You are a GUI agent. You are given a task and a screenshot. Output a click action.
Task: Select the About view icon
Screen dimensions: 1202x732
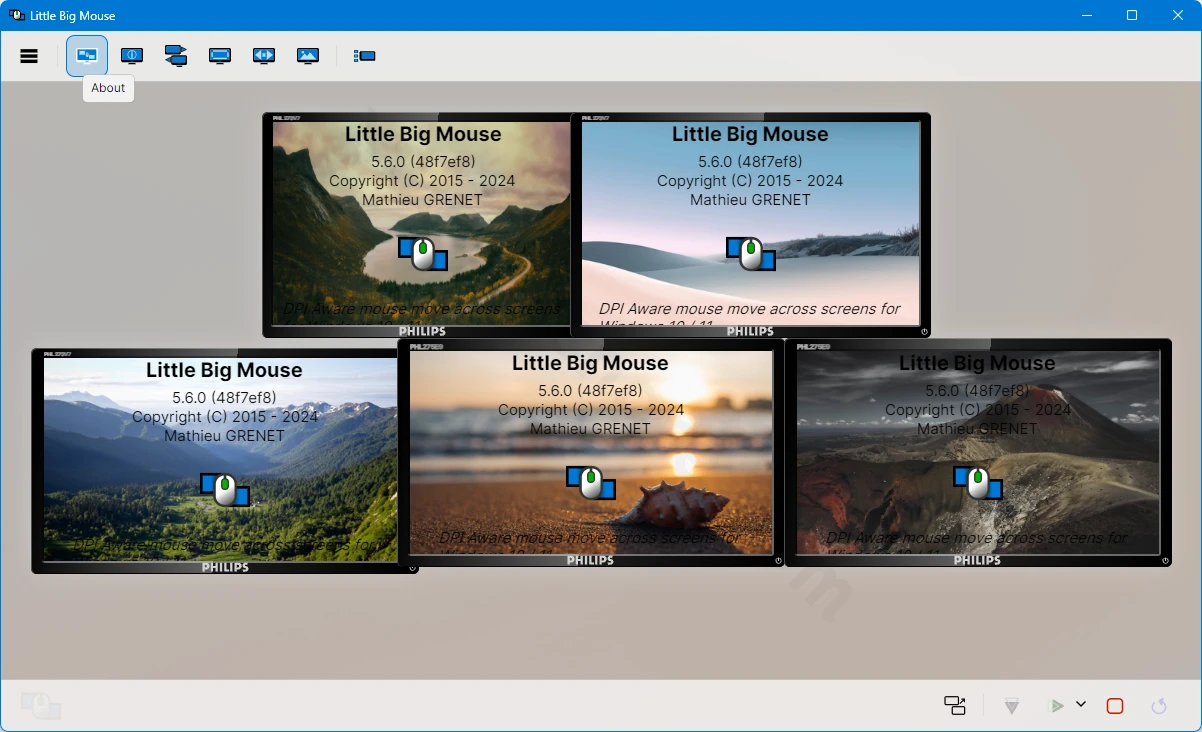pos(87,56)
